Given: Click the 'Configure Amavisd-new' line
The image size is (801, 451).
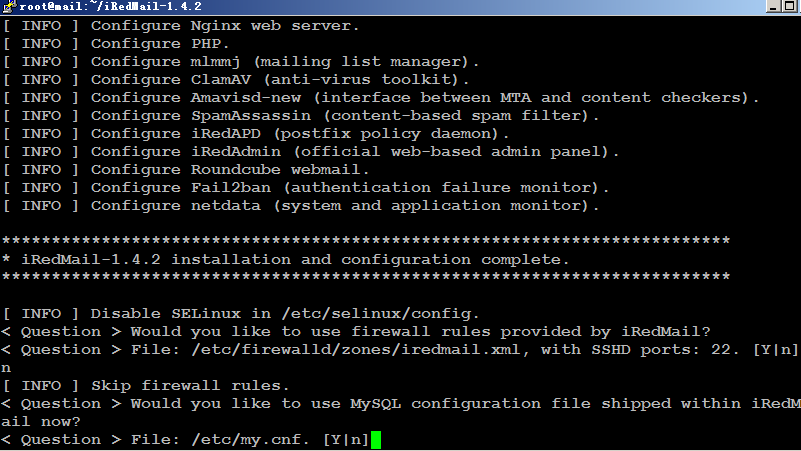Looking at the screenshot, I should 381,98.
